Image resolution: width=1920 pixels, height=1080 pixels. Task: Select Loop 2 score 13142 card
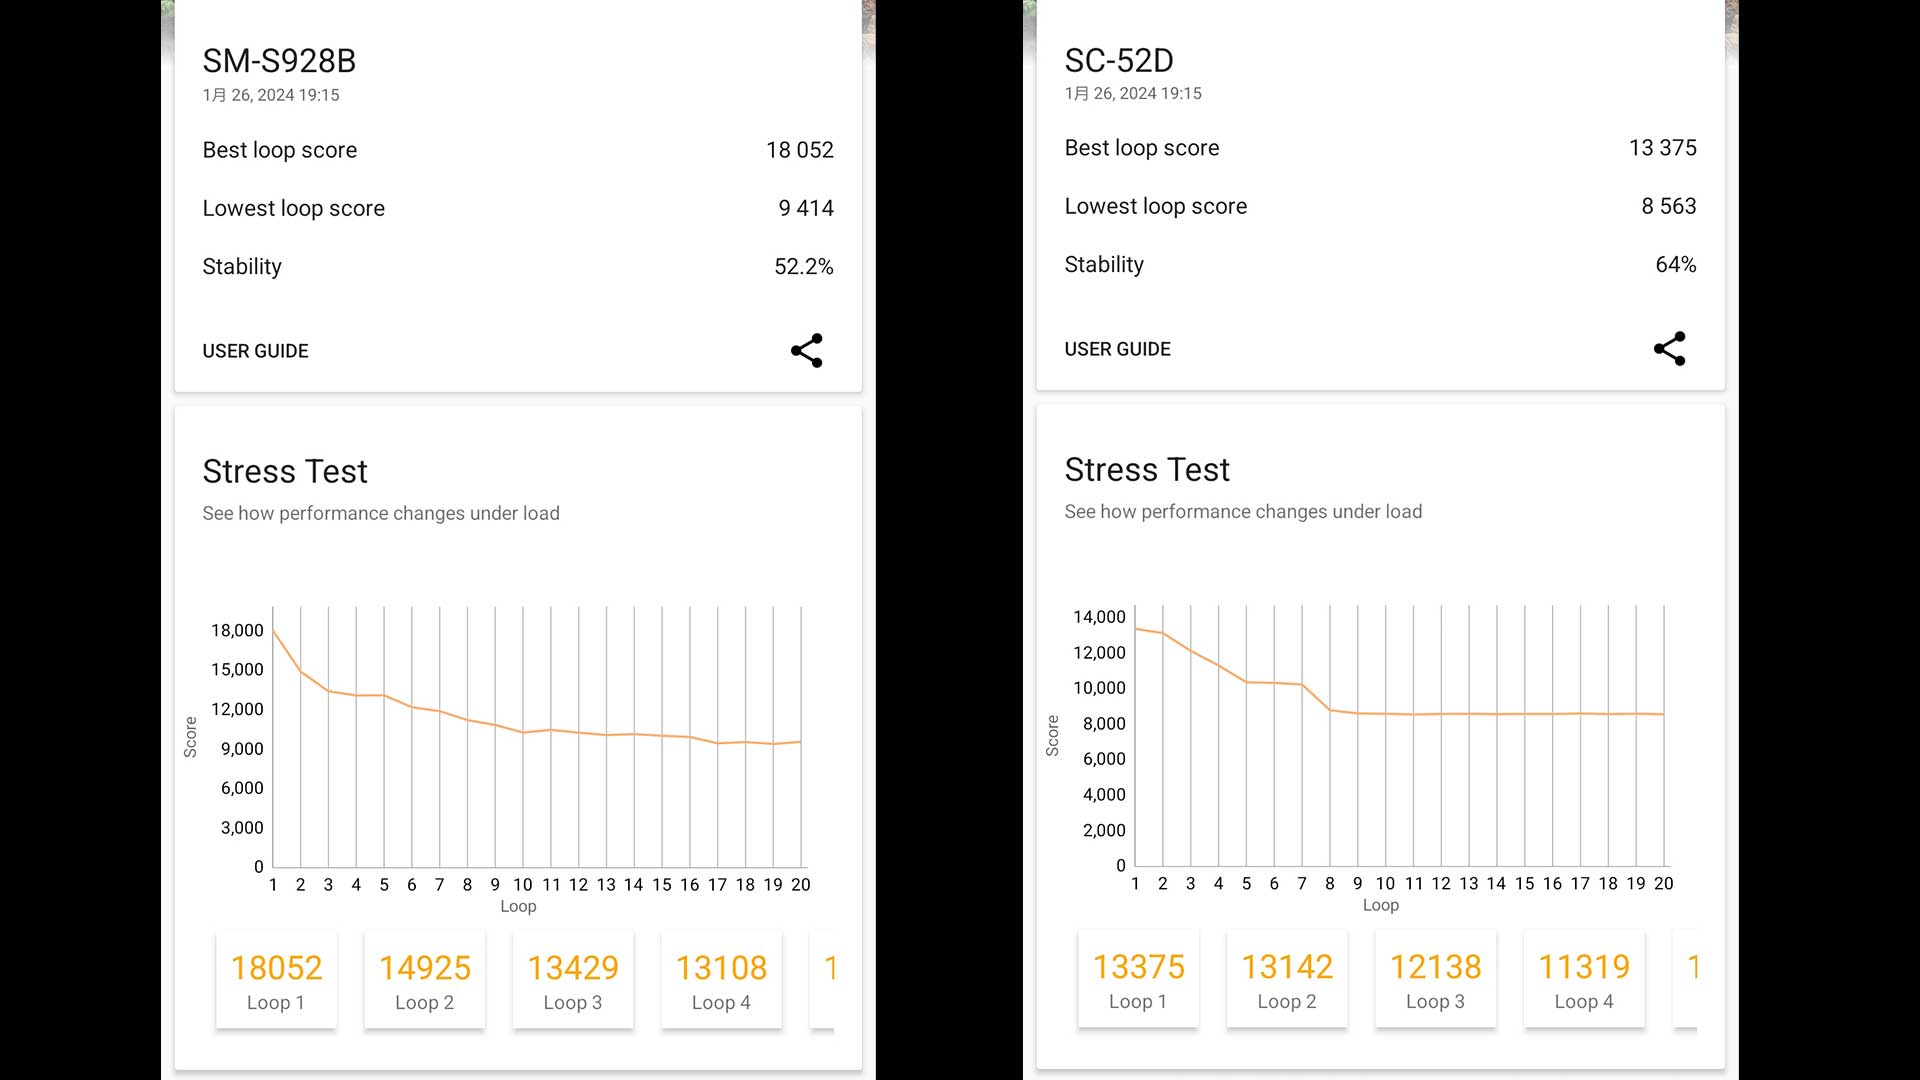click(x=1287, y=979)
